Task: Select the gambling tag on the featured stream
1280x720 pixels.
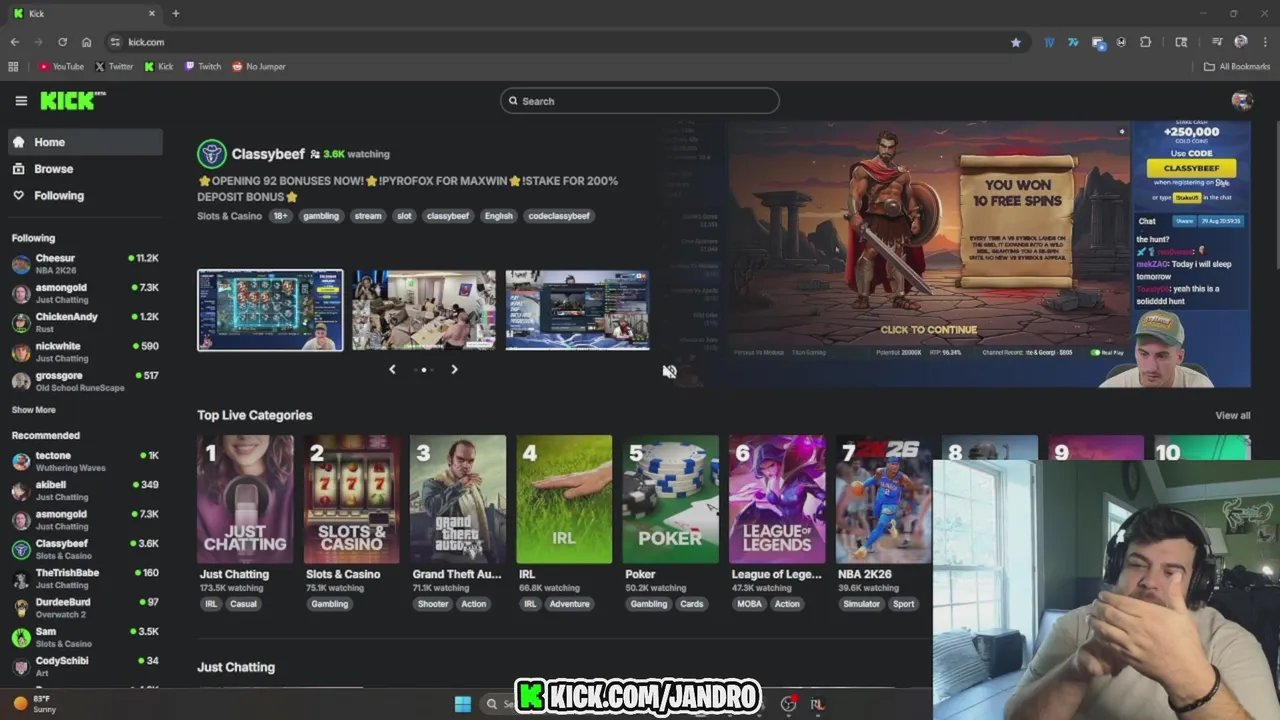Action: coord(321,216)
